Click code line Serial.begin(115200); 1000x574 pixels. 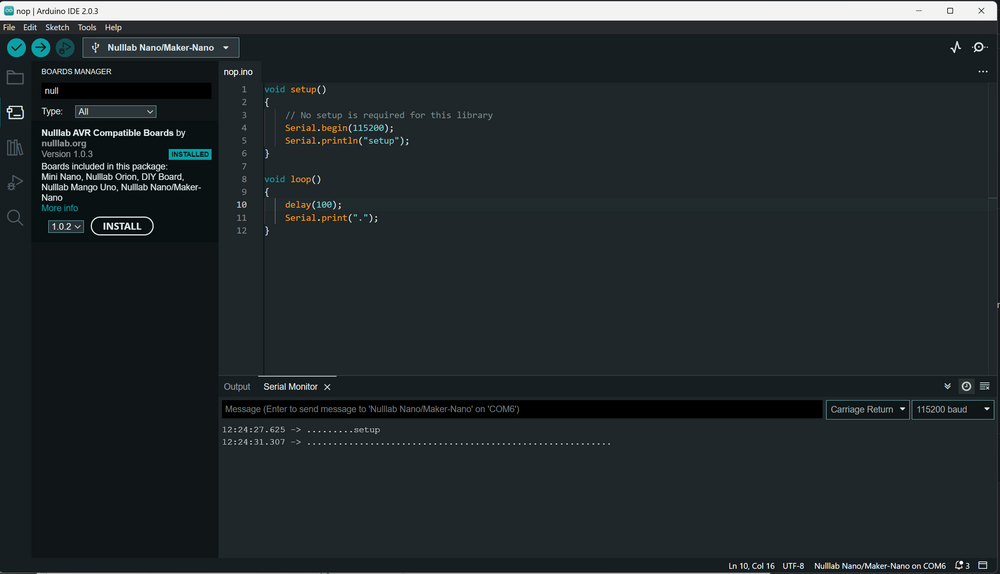339,128
